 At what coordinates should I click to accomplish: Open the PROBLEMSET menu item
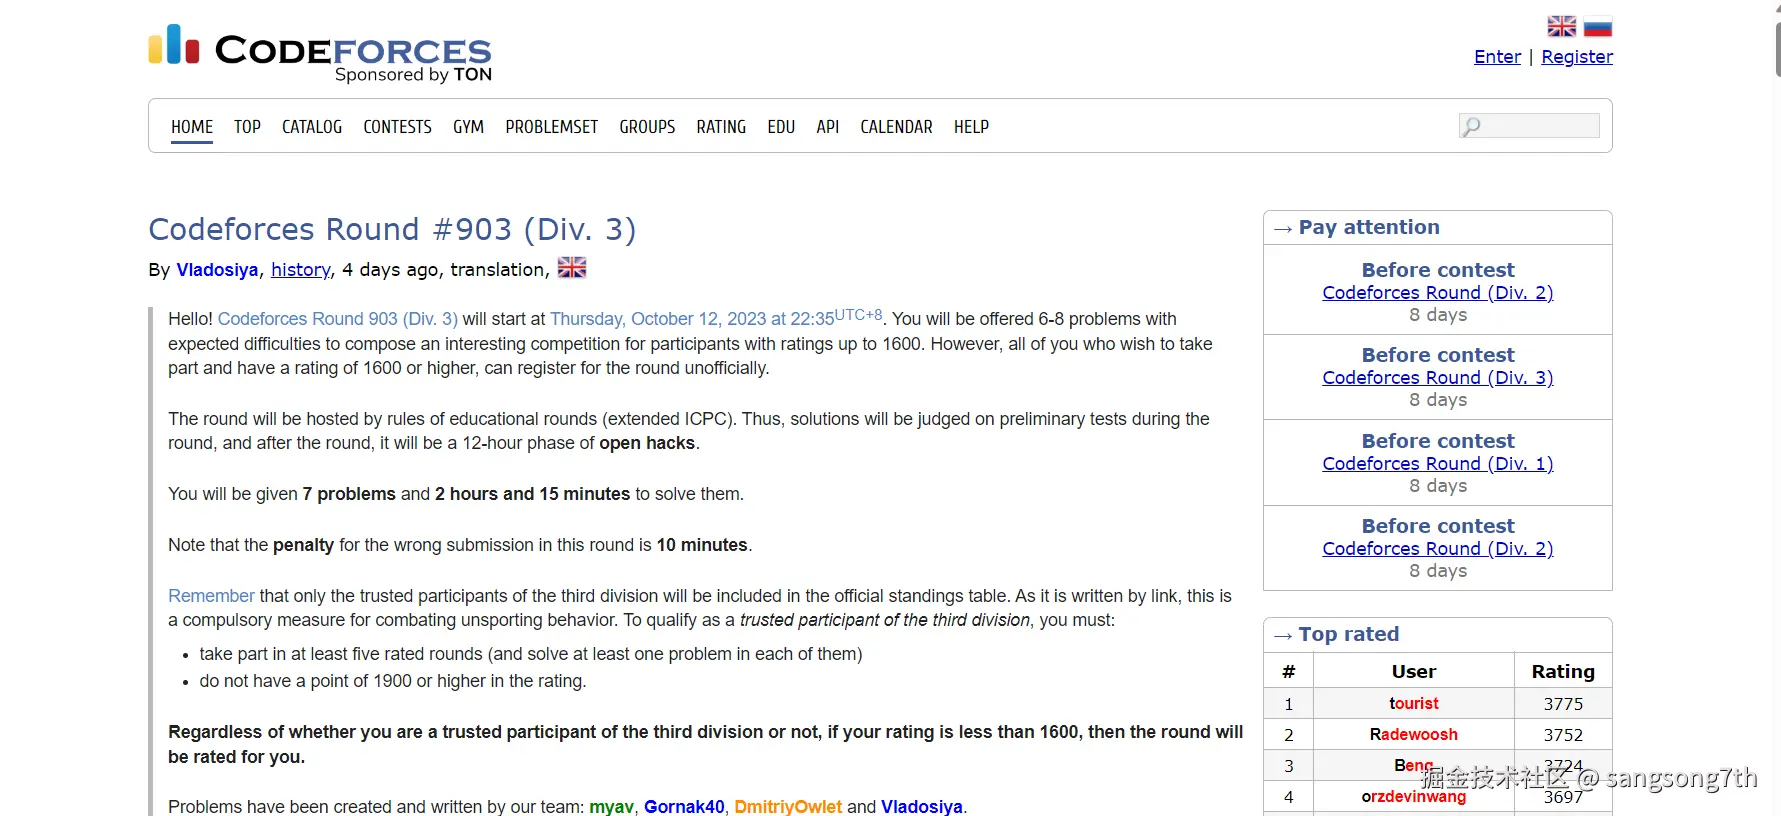(x=552, y=127)
